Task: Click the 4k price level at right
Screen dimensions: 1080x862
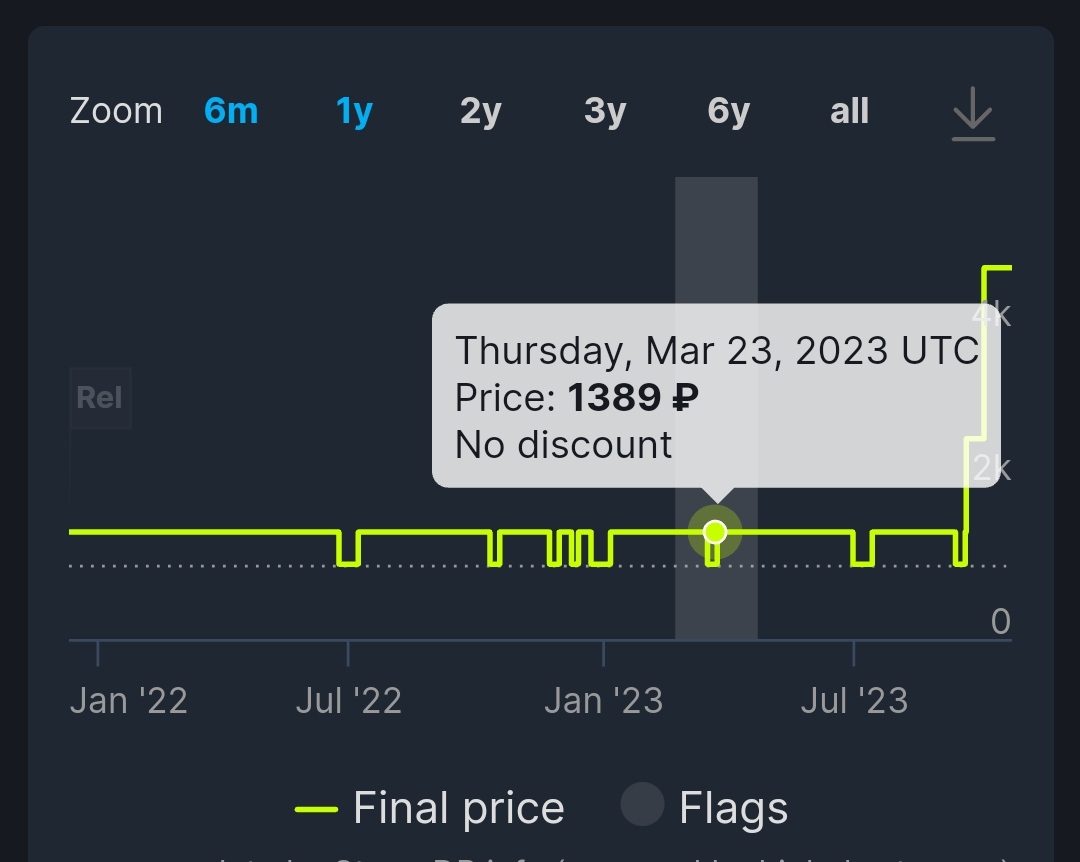Action: [x=992, y=315]
